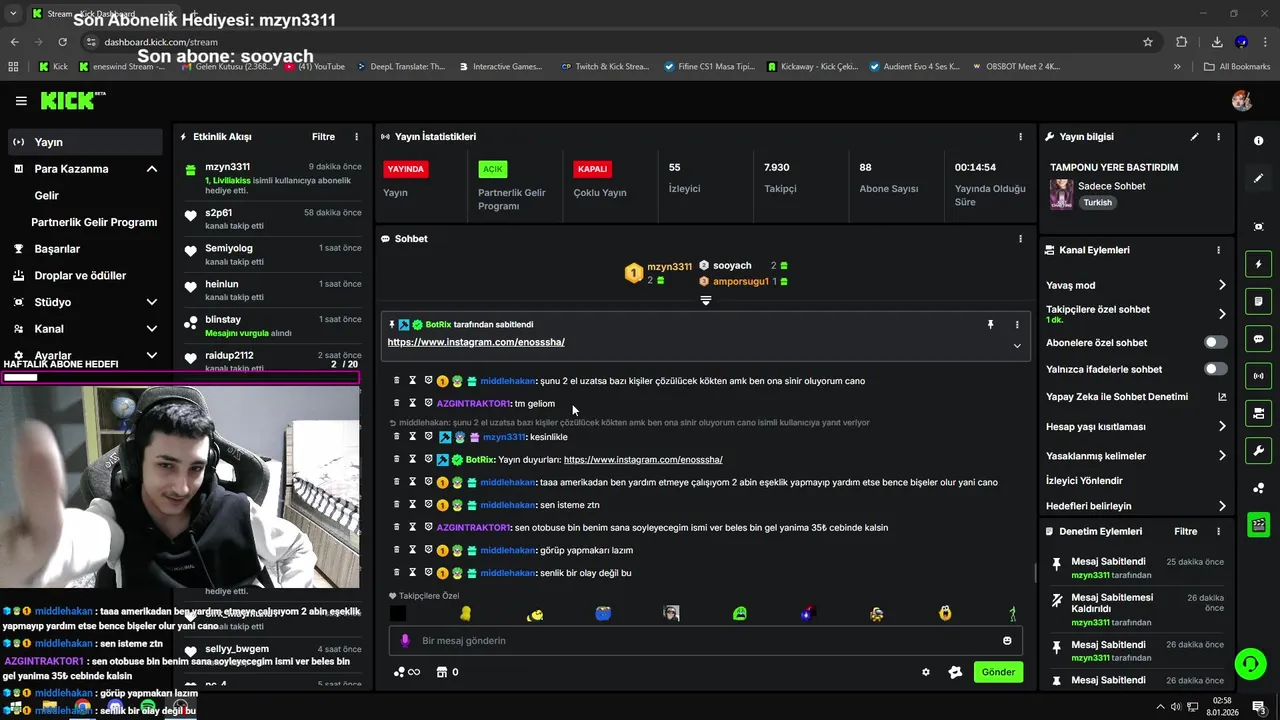
Task: Click the lightning bolt sidebar icon
Action: (x=1258, y=264)
